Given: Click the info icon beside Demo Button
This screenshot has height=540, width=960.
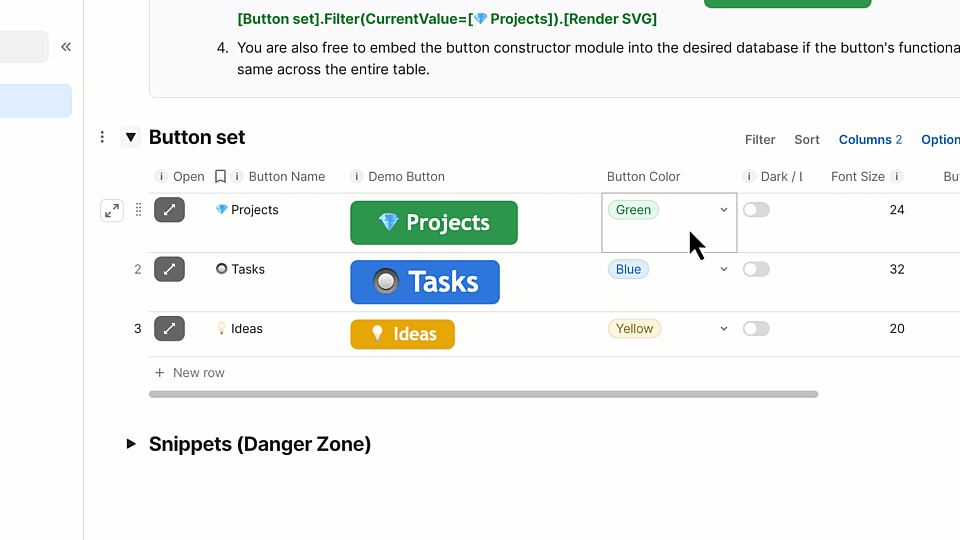Looking at the screenshot, I should coord(356,177).
